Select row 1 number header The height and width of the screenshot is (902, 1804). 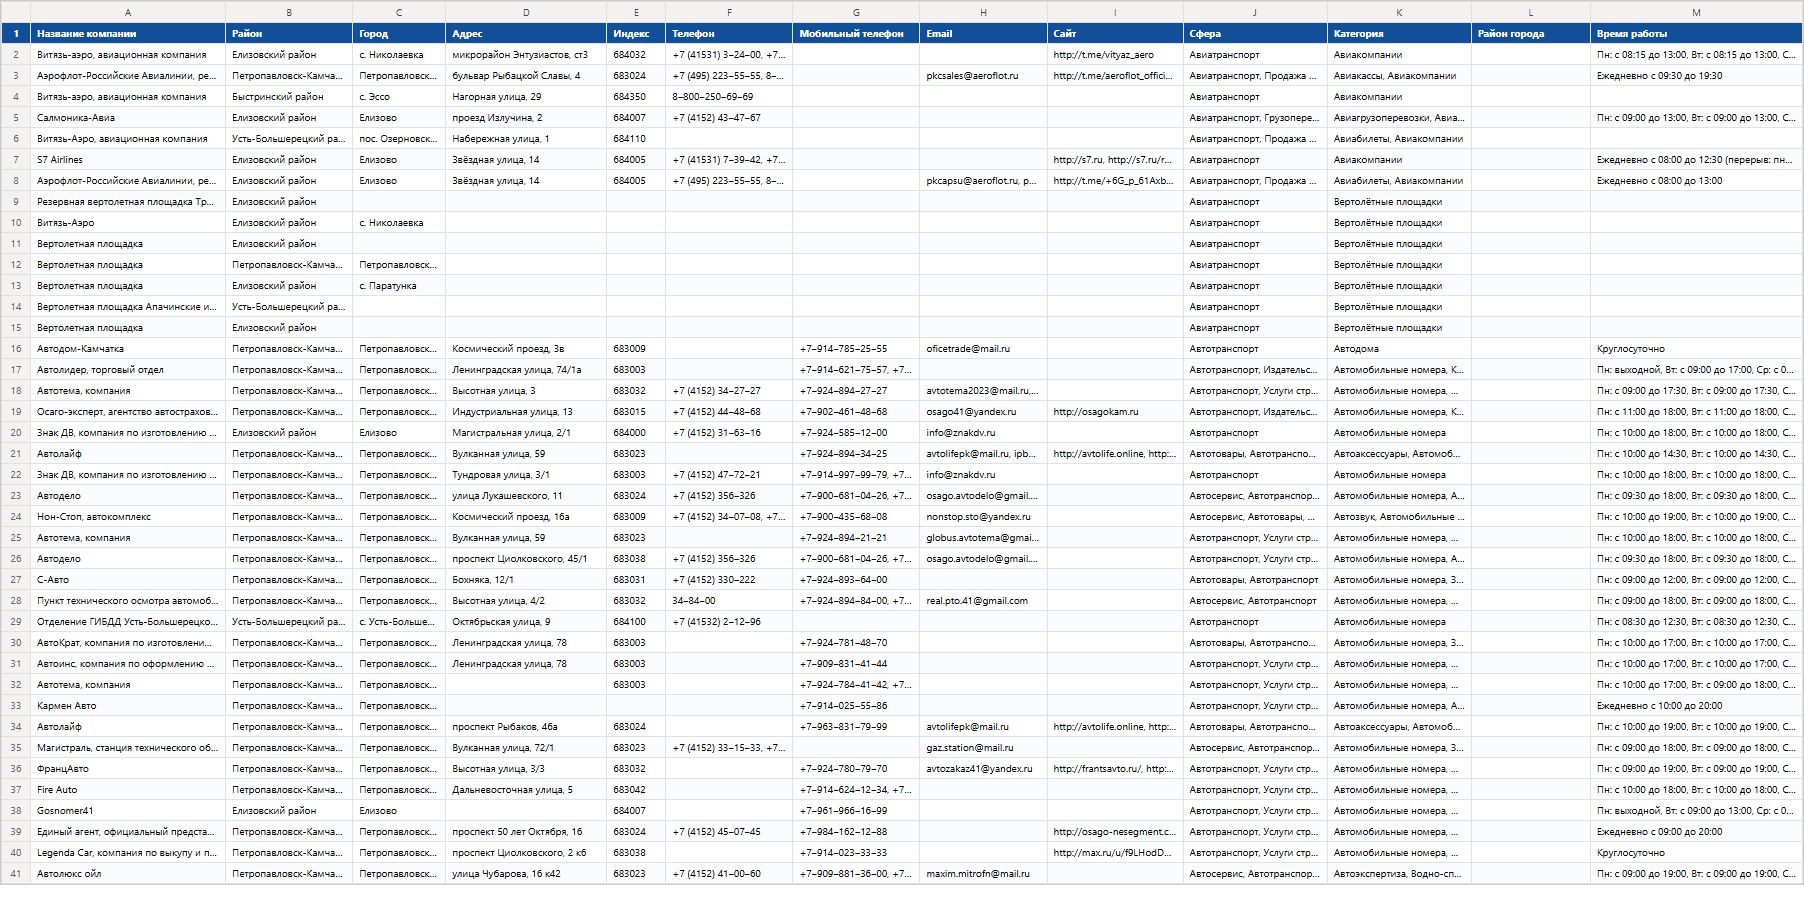(x=15, y=33)
